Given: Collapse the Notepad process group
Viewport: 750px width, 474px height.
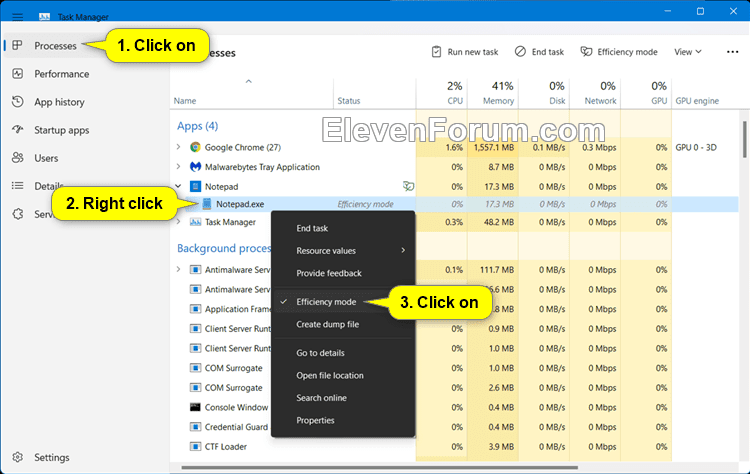Looking at the screenshot, I should tap(178, 186).
